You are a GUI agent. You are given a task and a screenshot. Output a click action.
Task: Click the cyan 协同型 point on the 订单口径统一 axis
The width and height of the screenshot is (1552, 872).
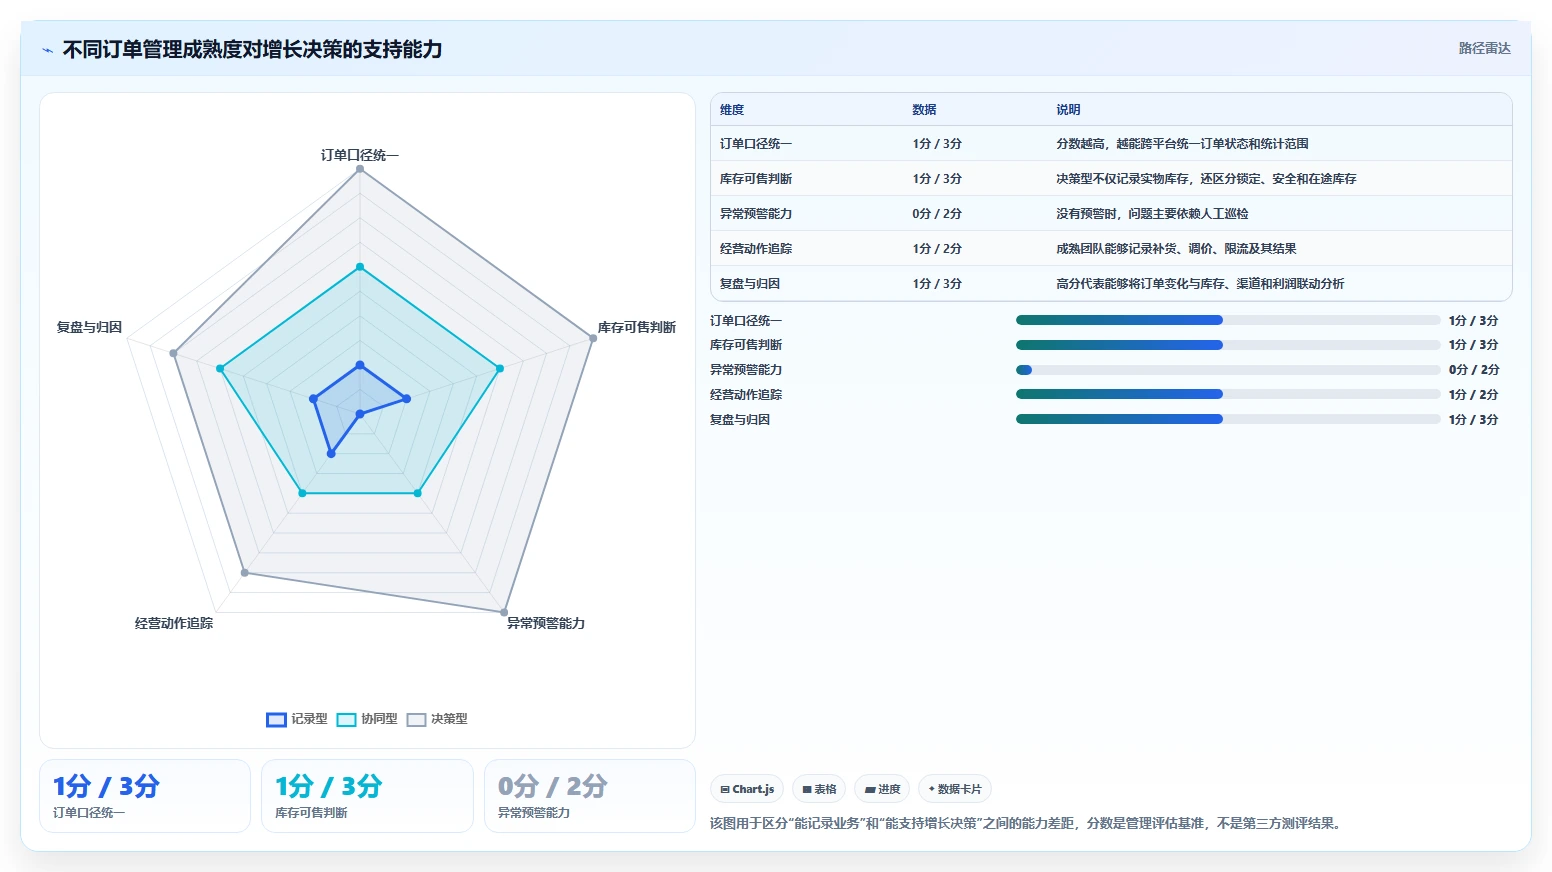tap(360, 267)
